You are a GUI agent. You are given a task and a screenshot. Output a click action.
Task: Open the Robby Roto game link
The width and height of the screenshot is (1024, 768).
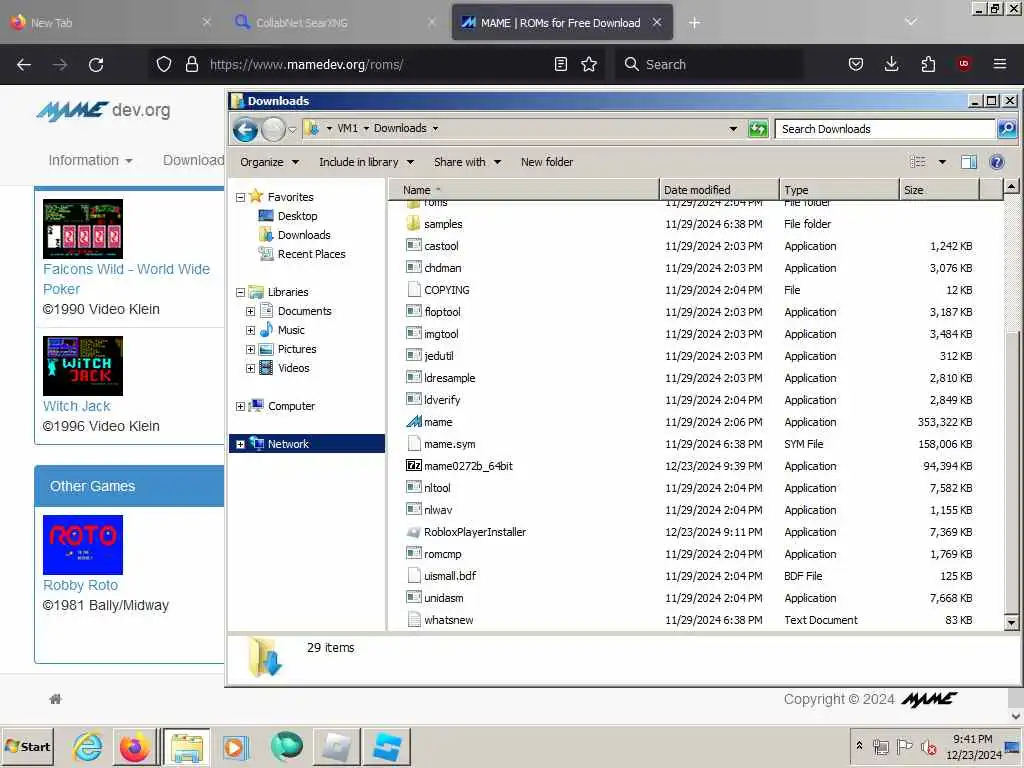(x=80, y=585)
